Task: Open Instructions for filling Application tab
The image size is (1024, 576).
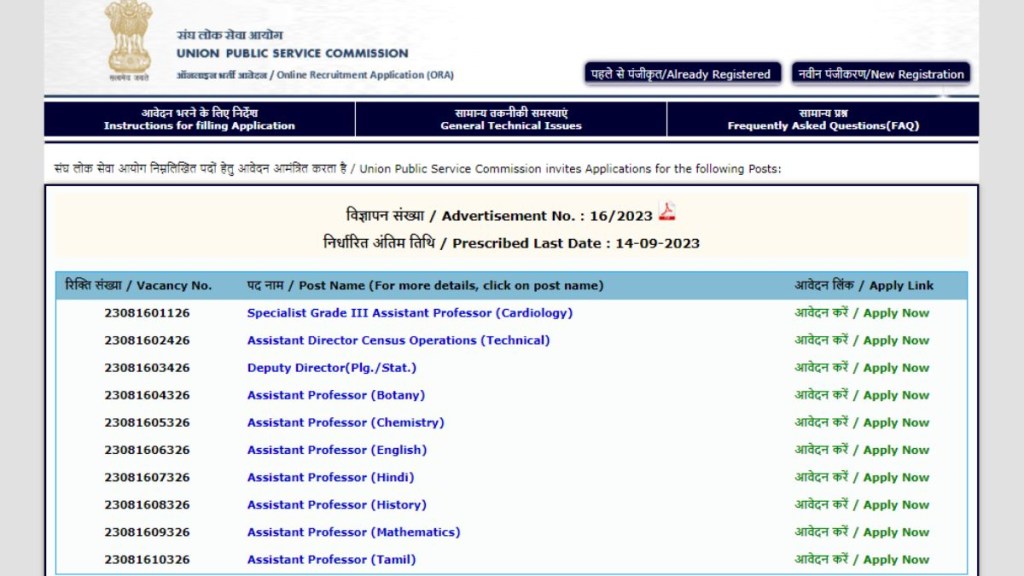Action: tap(199, 119)
